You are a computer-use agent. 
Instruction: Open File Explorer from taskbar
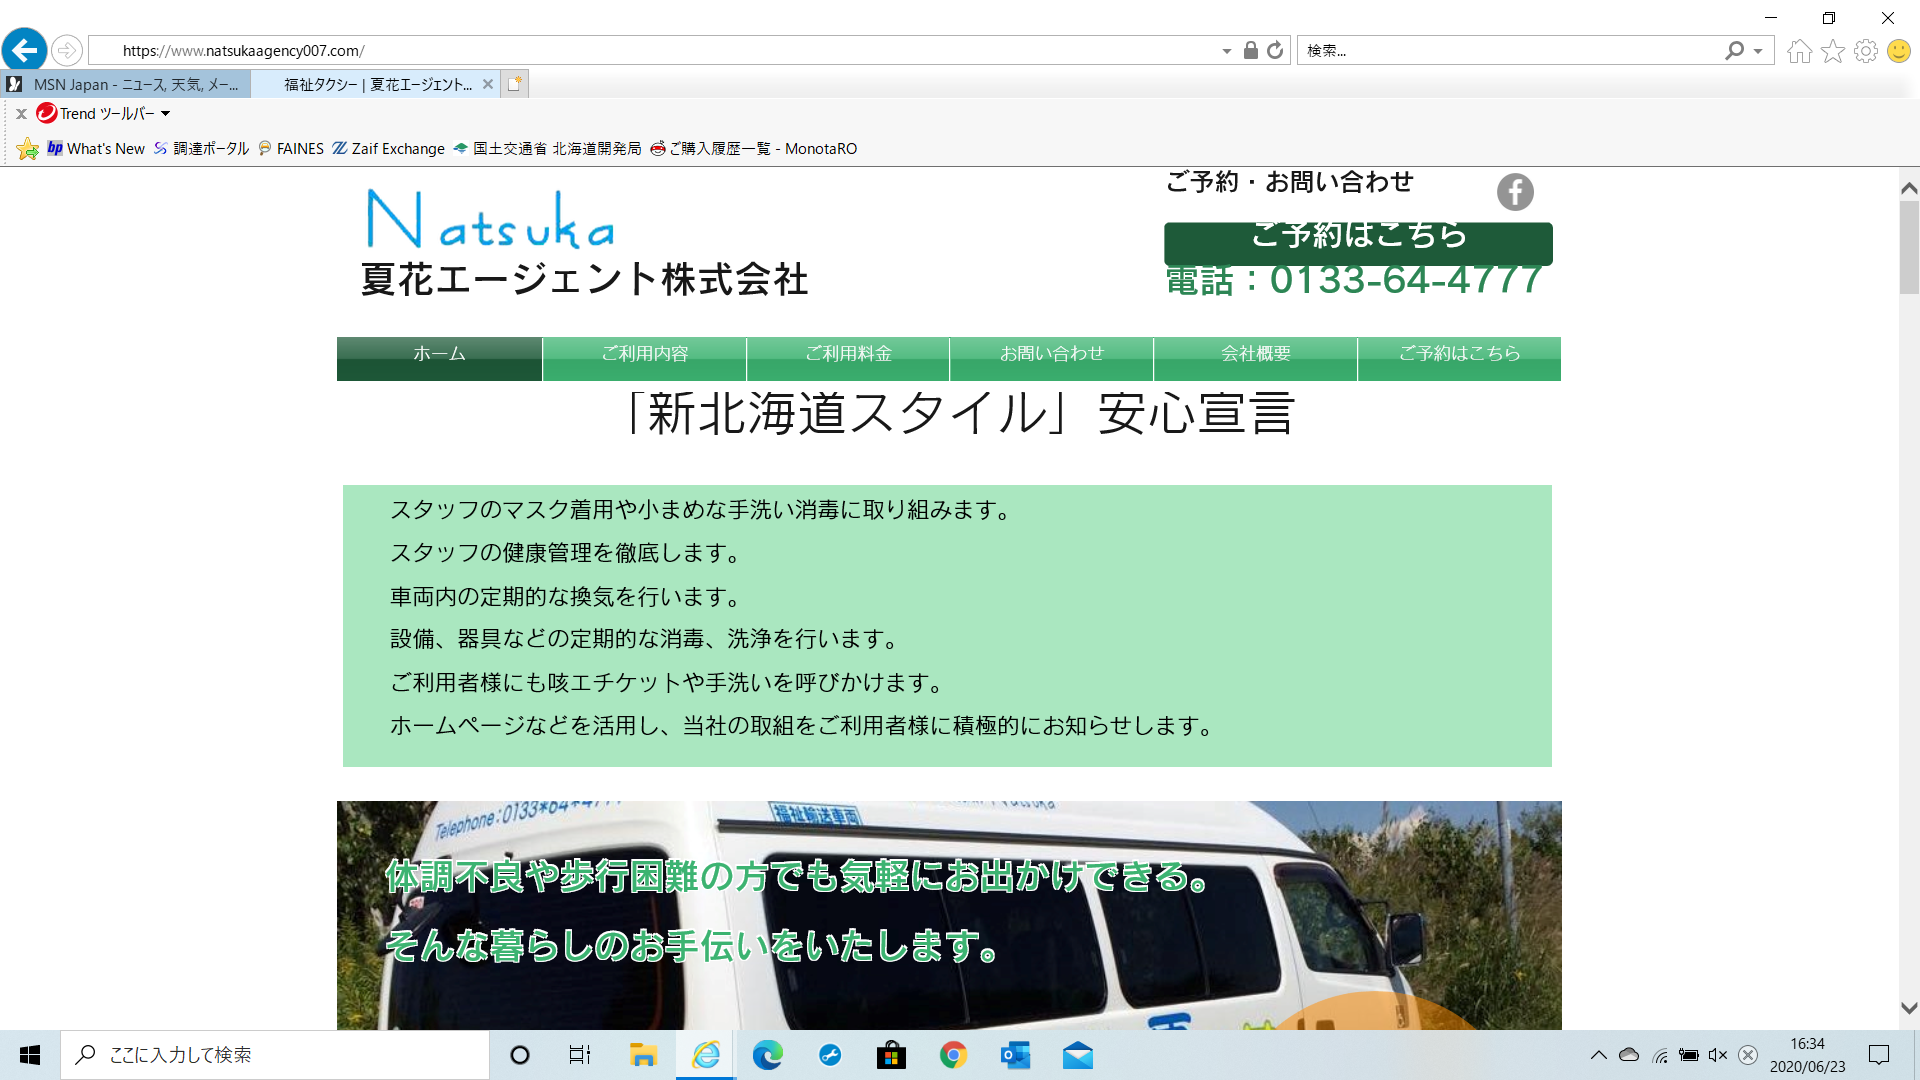pyautogui.click(x=642, y=1055)
